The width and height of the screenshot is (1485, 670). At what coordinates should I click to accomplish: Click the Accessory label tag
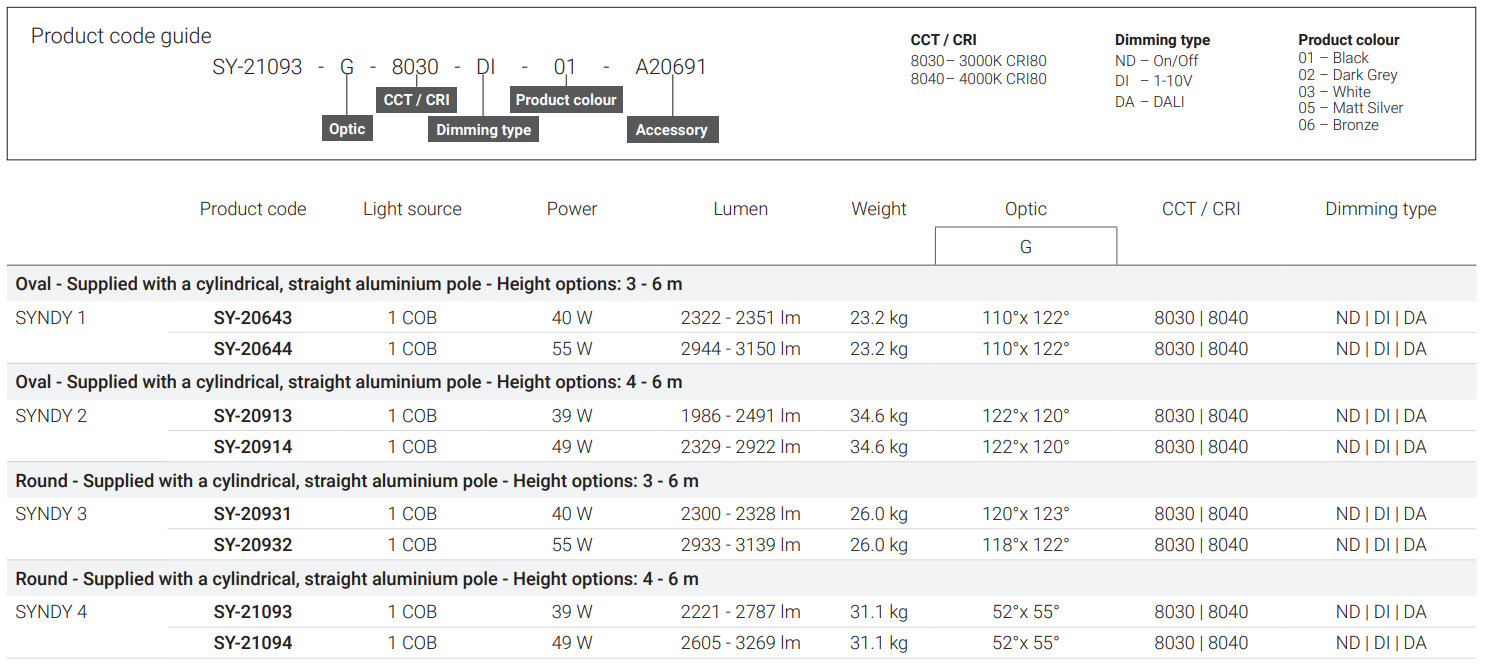671,130
